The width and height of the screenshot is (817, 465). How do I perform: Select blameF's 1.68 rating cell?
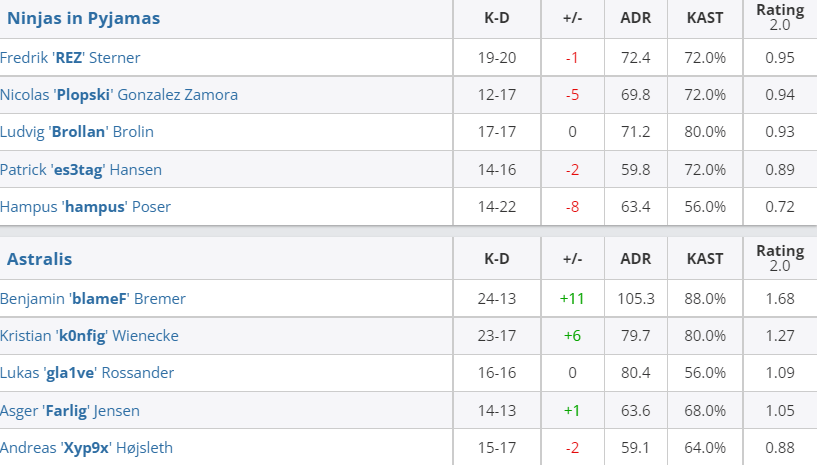tap(780, 299)
